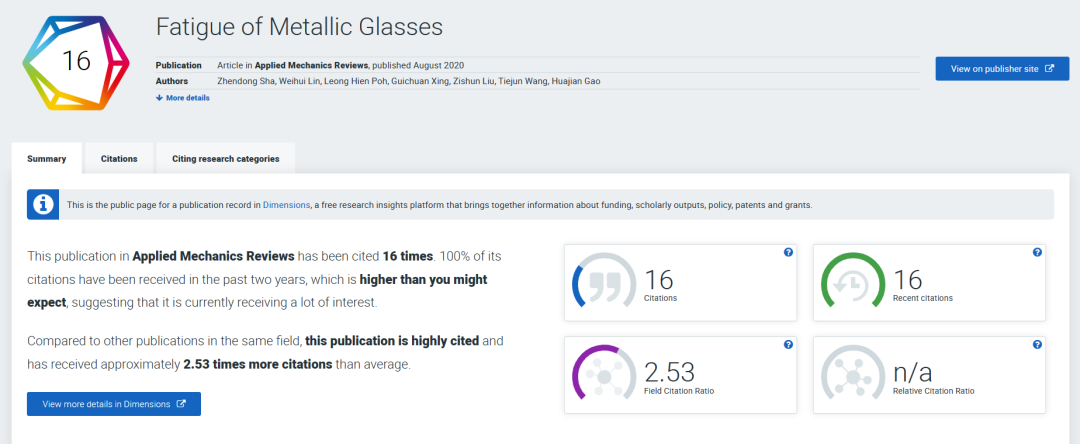The height and width of the screenshot is (444, 1080).
Task: Switch to the Summary tab
Action: coord(47,159)
